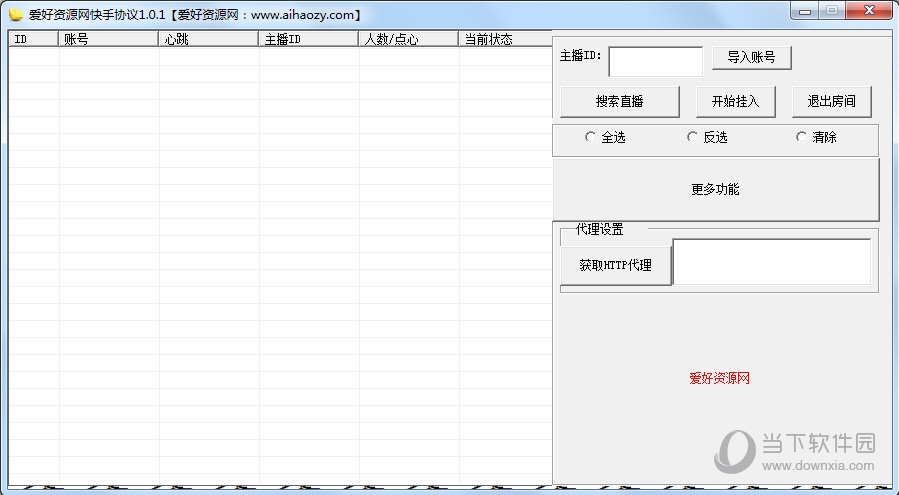Click the 搜索直播 button
This screenshot has width=899, height=495.
coord(619,102)
